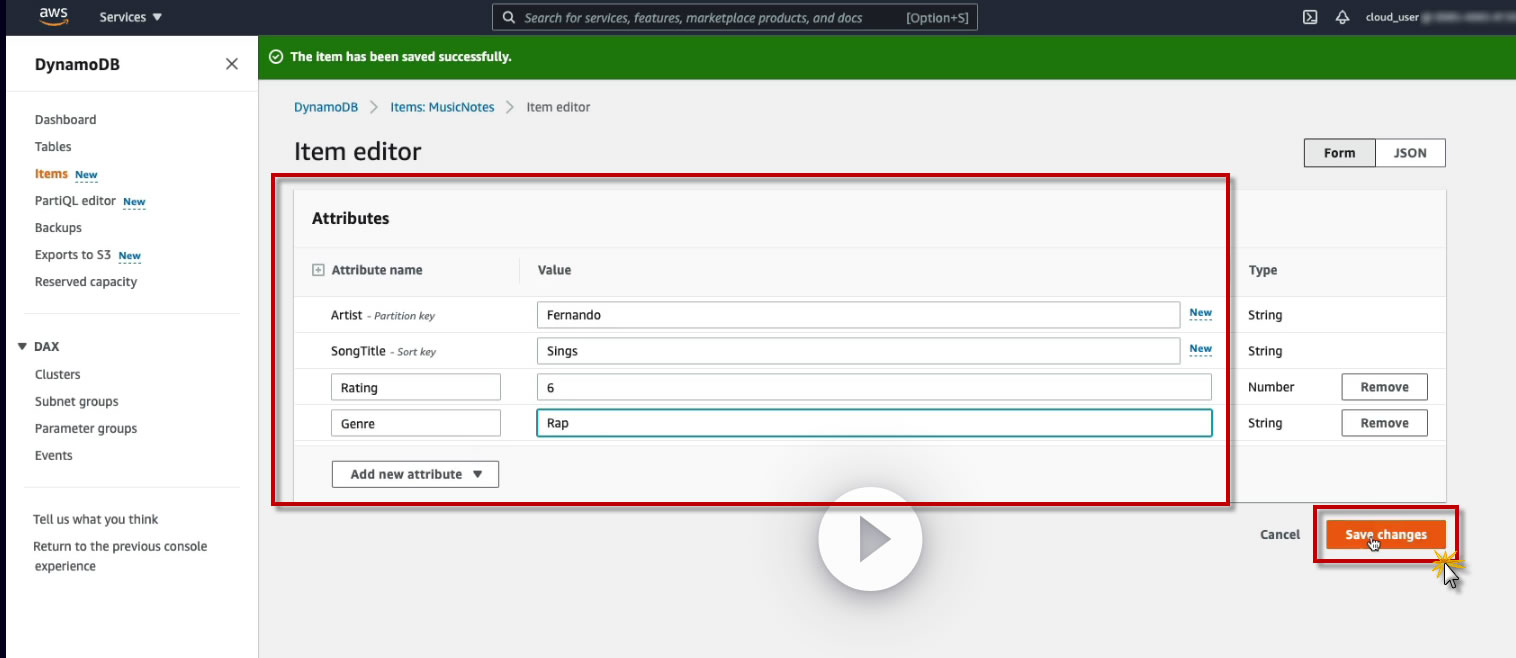Edit the Rating value field
The width and height of the screenshot is (1516, 658).
[x=874, y=387]
